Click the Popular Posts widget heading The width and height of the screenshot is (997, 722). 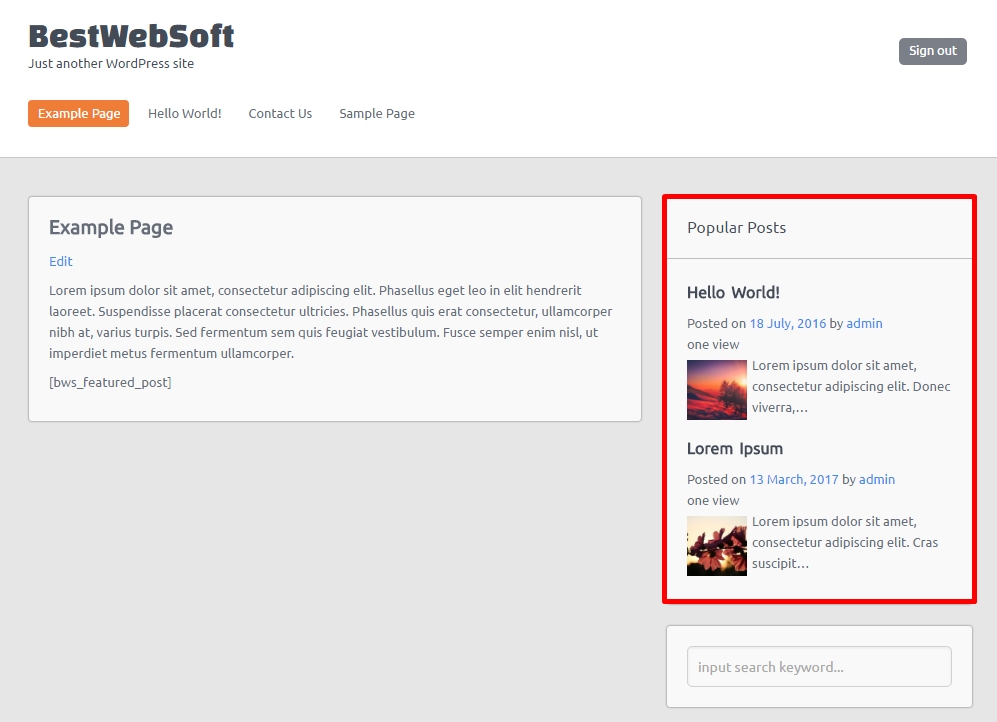(736, 228)
